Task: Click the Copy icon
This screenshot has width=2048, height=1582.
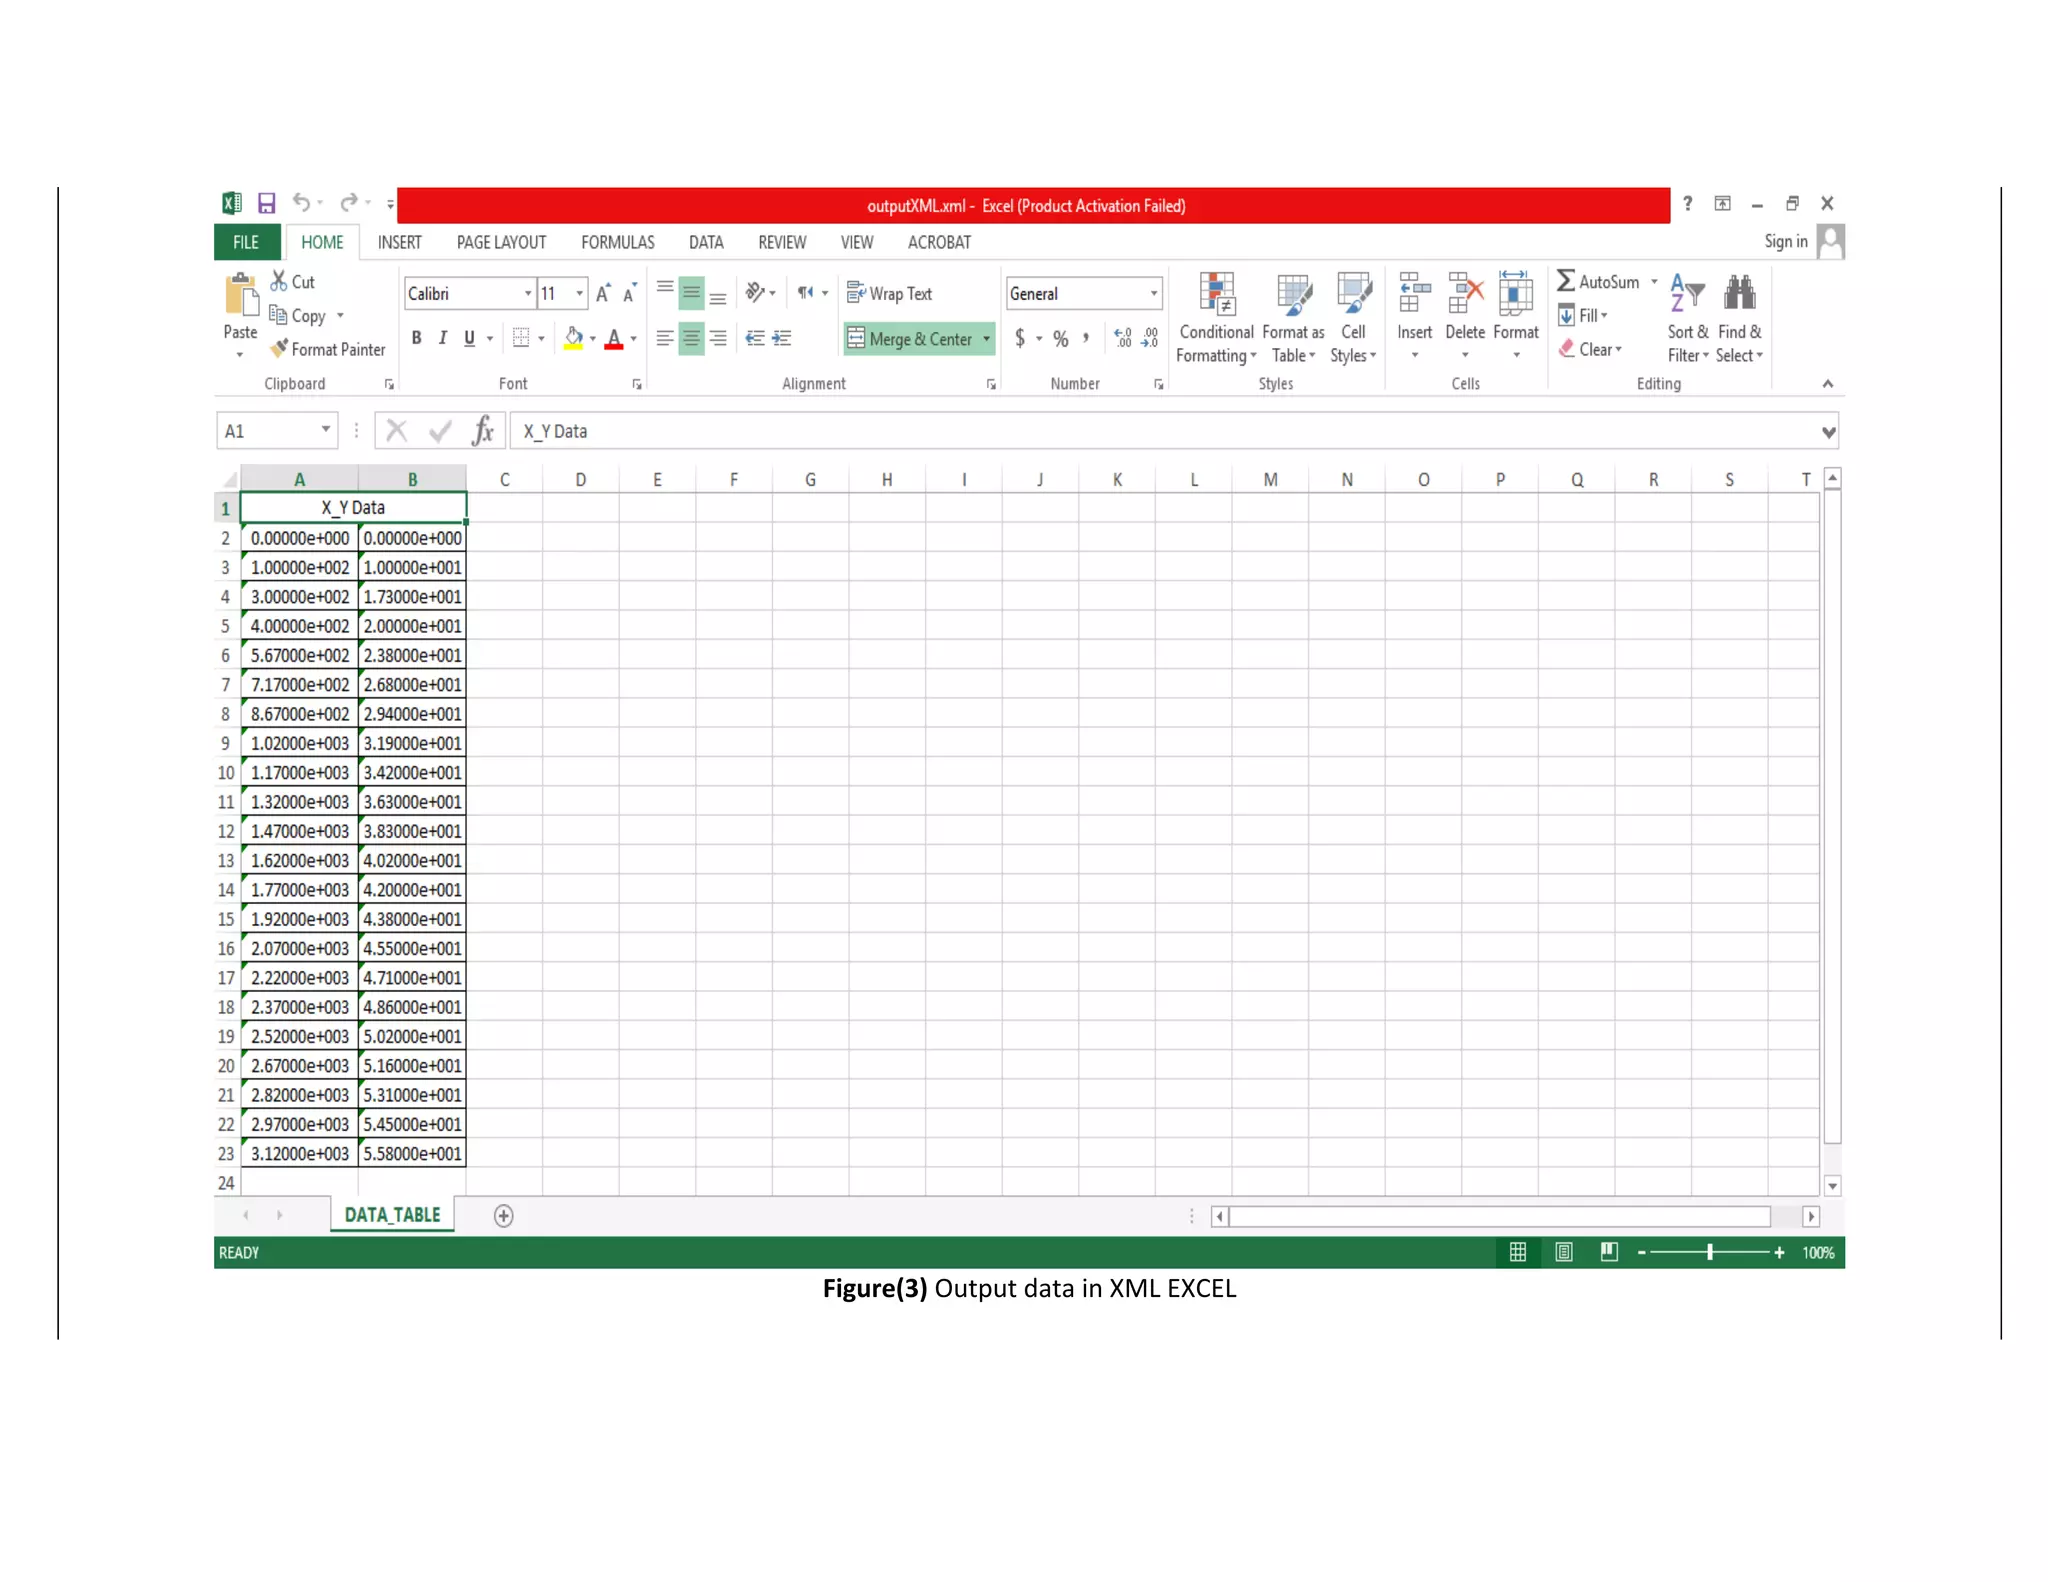Action: click(x=279, y=315)
